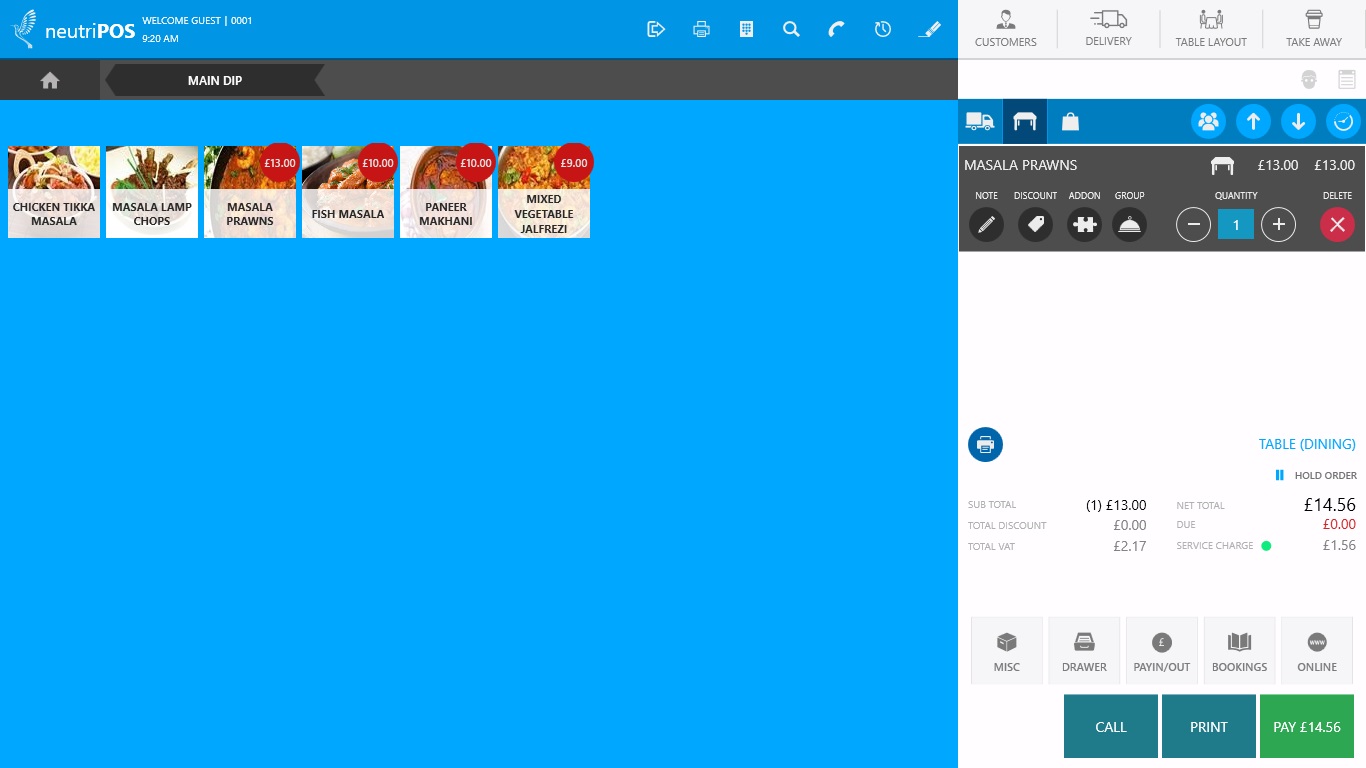Increase quantity with the plus button
This screenshot has width=1366, height=768.
point(1278,225)
